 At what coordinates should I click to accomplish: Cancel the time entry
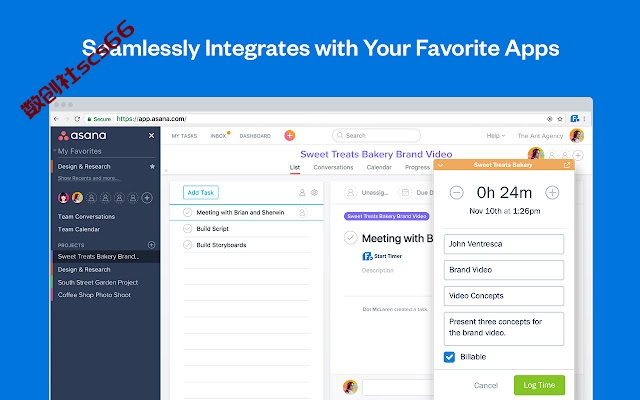click(x=486, y=385)
